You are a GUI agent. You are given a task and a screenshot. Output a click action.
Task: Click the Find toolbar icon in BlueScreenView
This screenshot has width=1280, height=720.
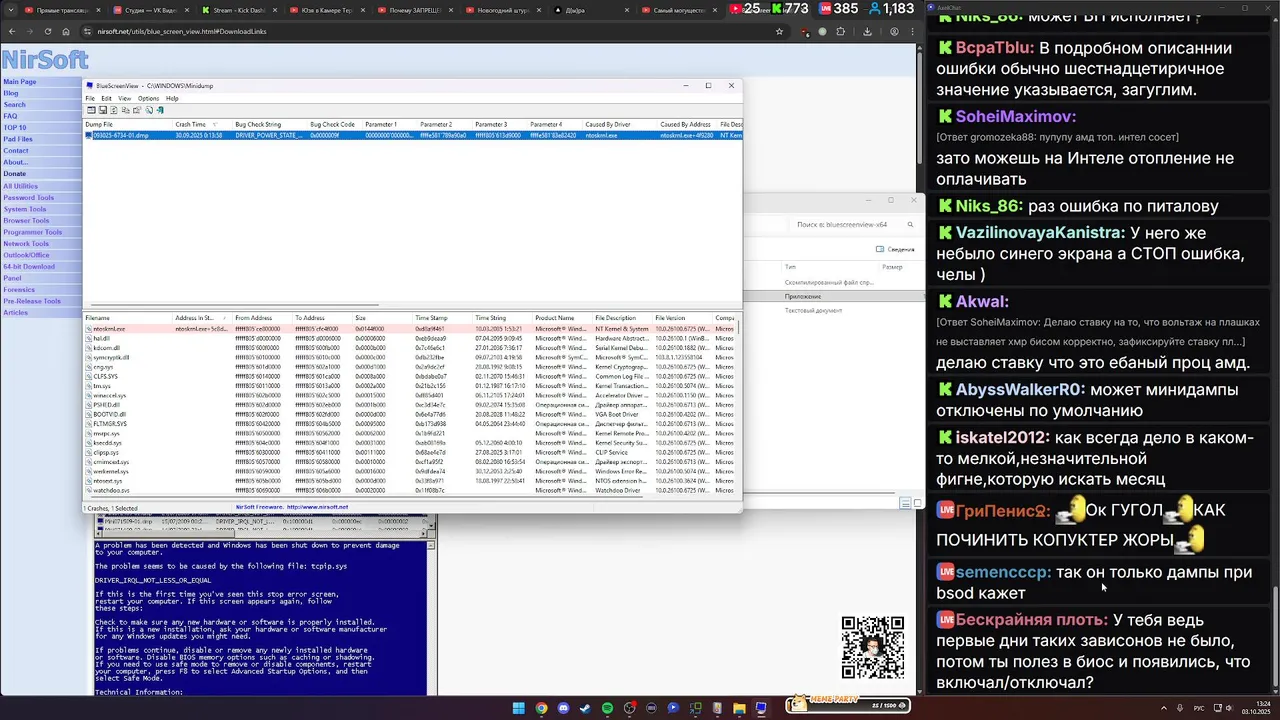(x=149, y=110)
